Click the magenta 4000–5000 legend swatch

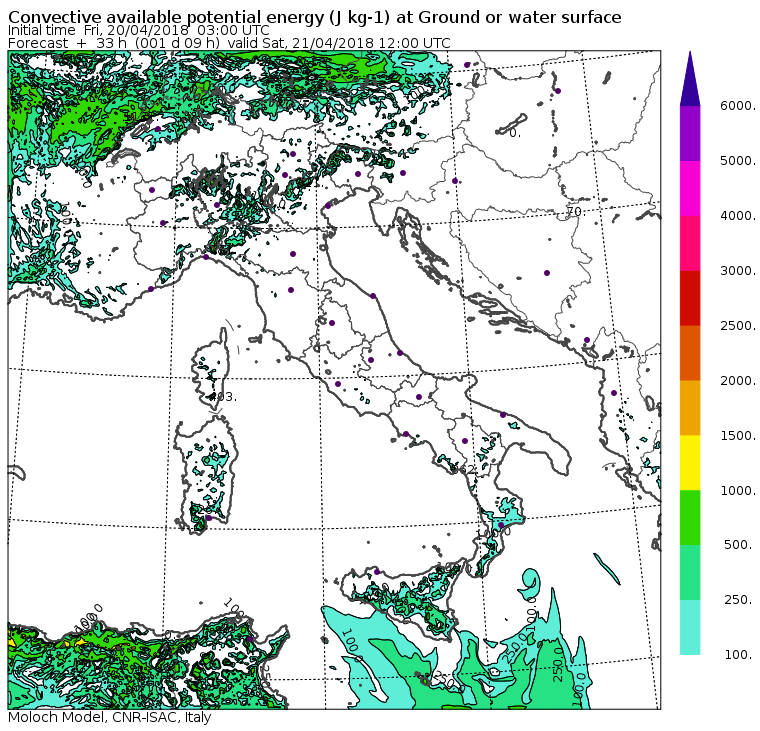pos(690,188)
